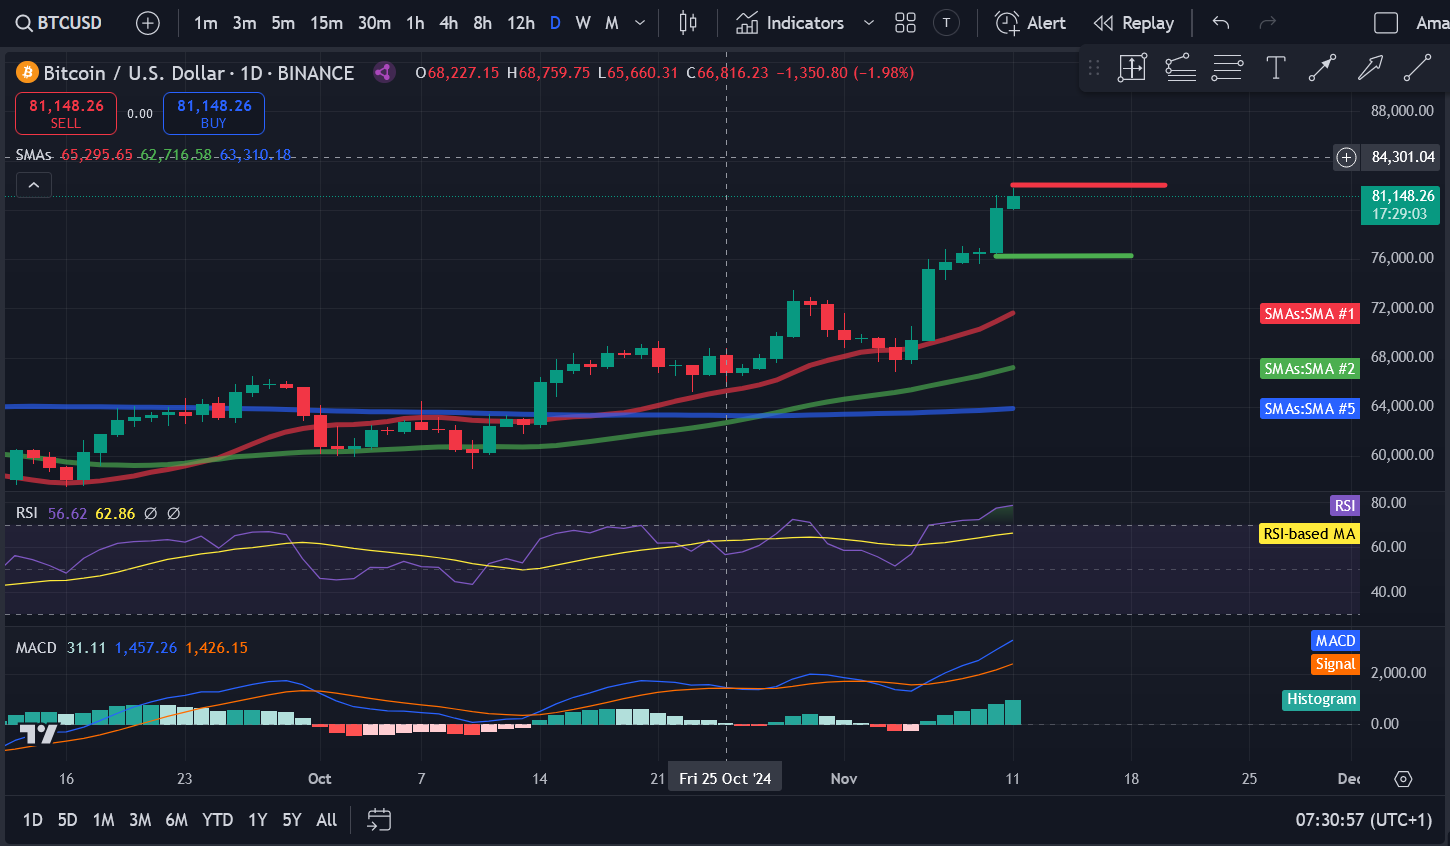
Task: Create a new Alert
Action: (x=1031, y=23)
